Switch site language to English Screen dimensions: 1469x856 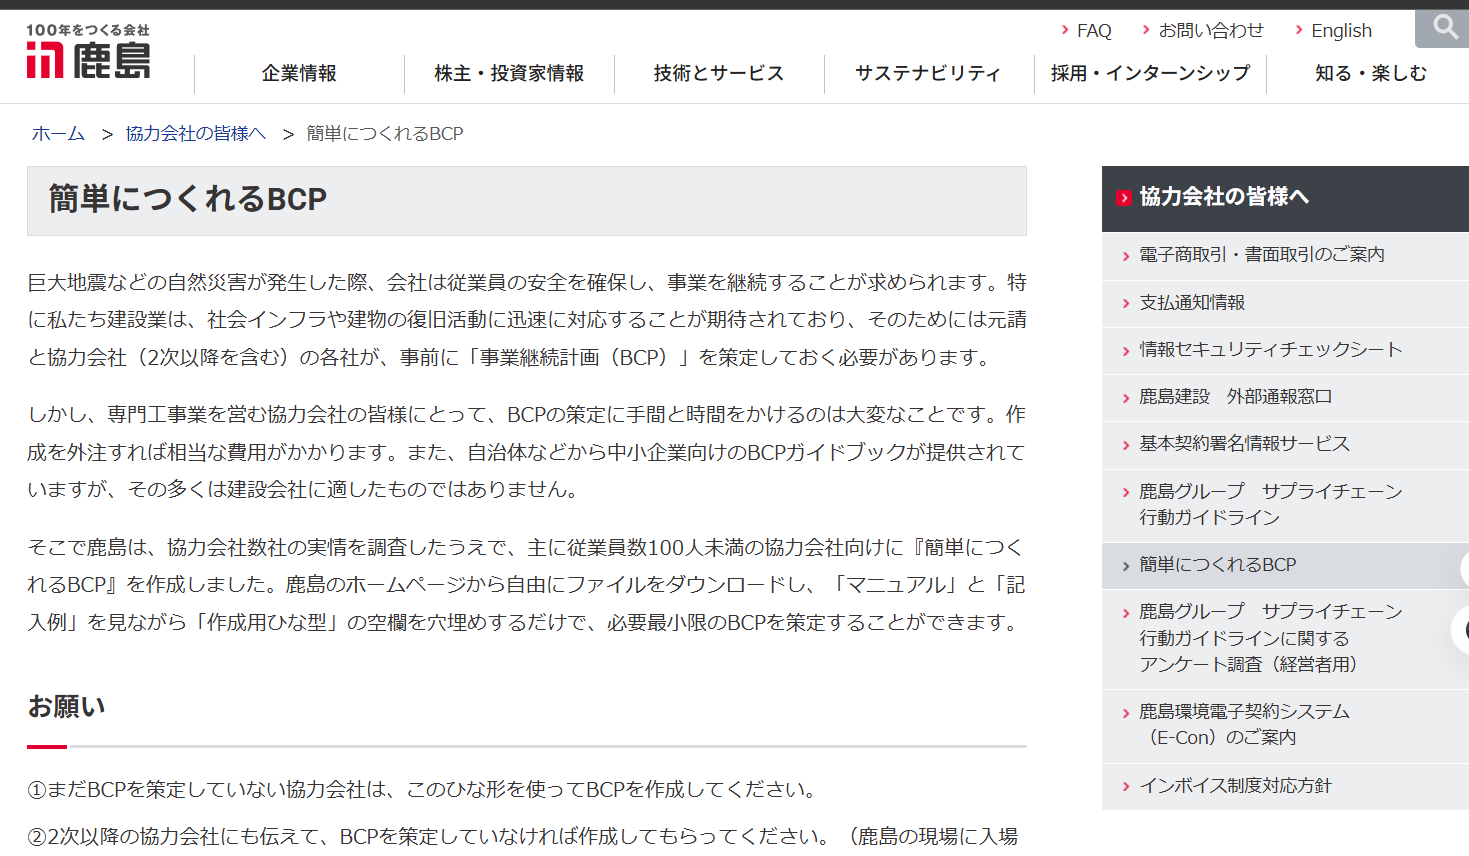1342,31
